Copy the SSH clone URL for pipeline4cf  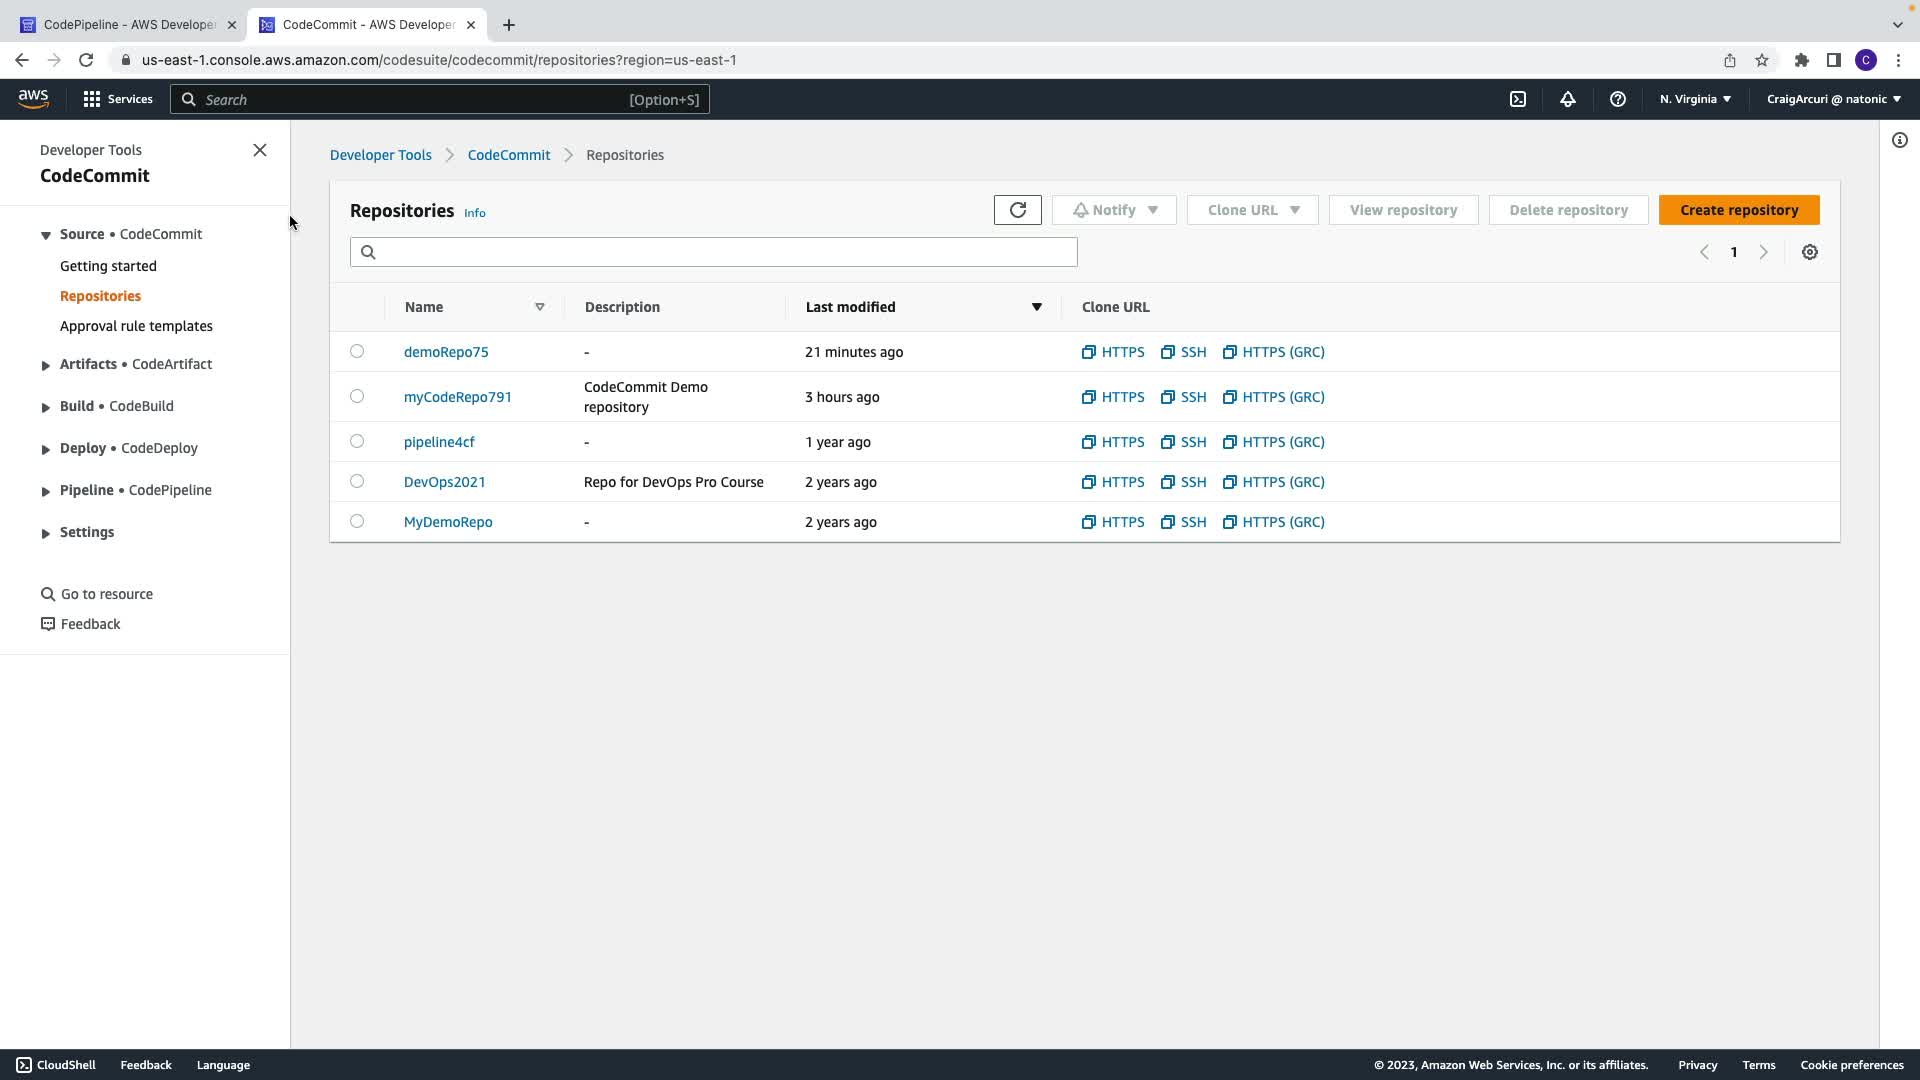point(1183,442)
